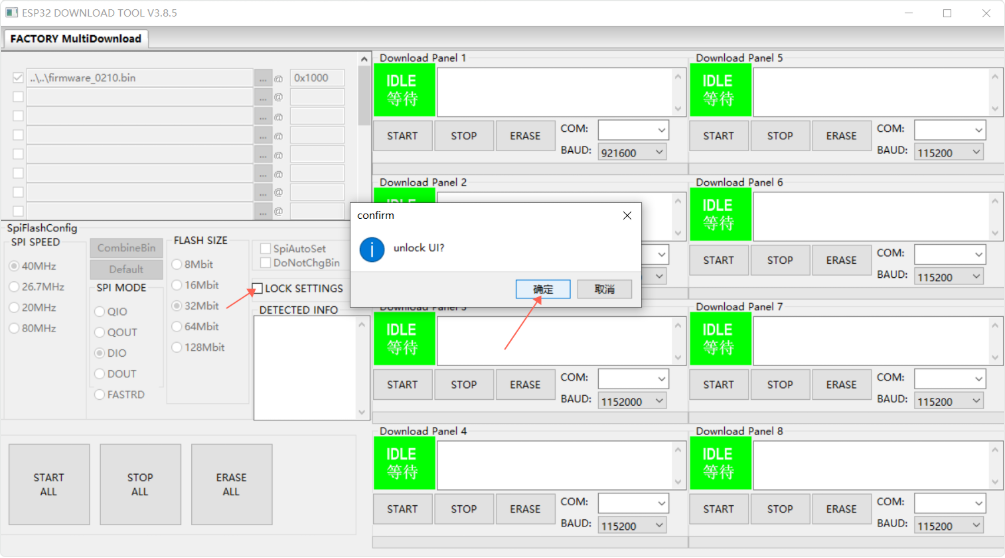Click the firmware_0210.bin path field
This screenshot has width=1005, height=558.
click(140, 78)
